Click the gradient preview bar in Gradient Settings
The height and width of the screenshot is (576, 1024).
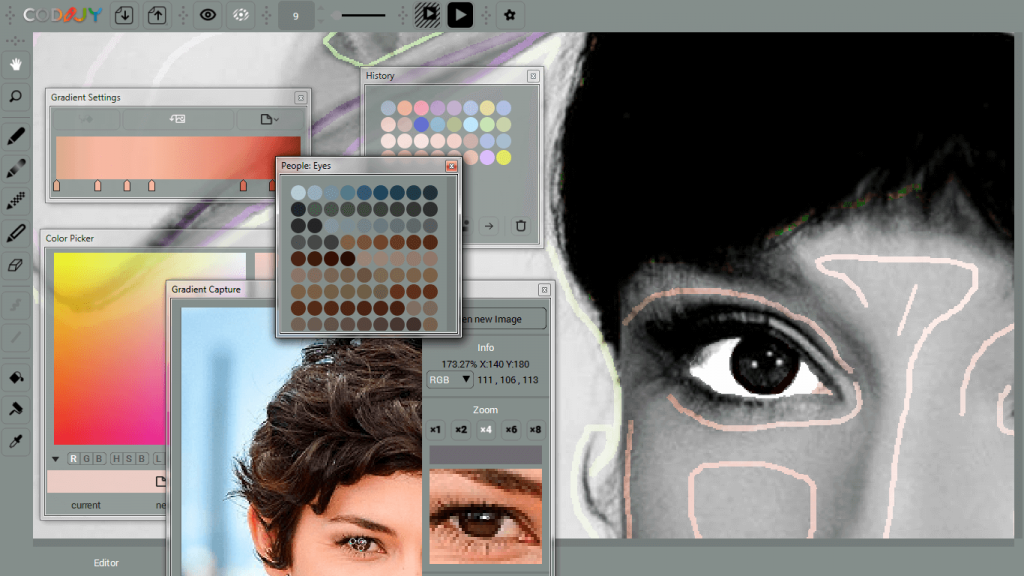(178, 157)
